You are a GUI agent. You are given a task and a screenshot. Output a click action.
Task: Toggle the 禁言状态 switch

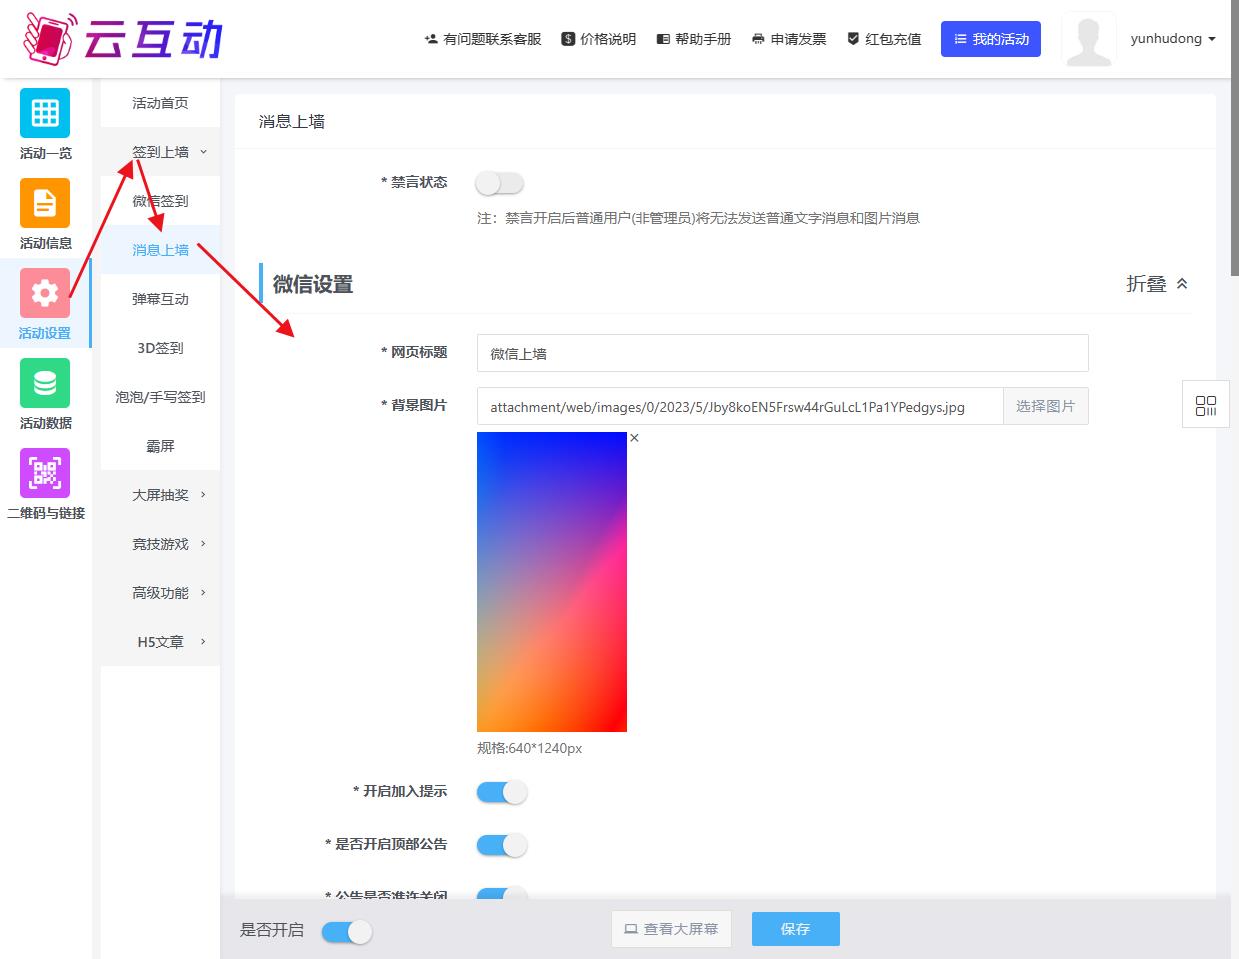(500, 183)
